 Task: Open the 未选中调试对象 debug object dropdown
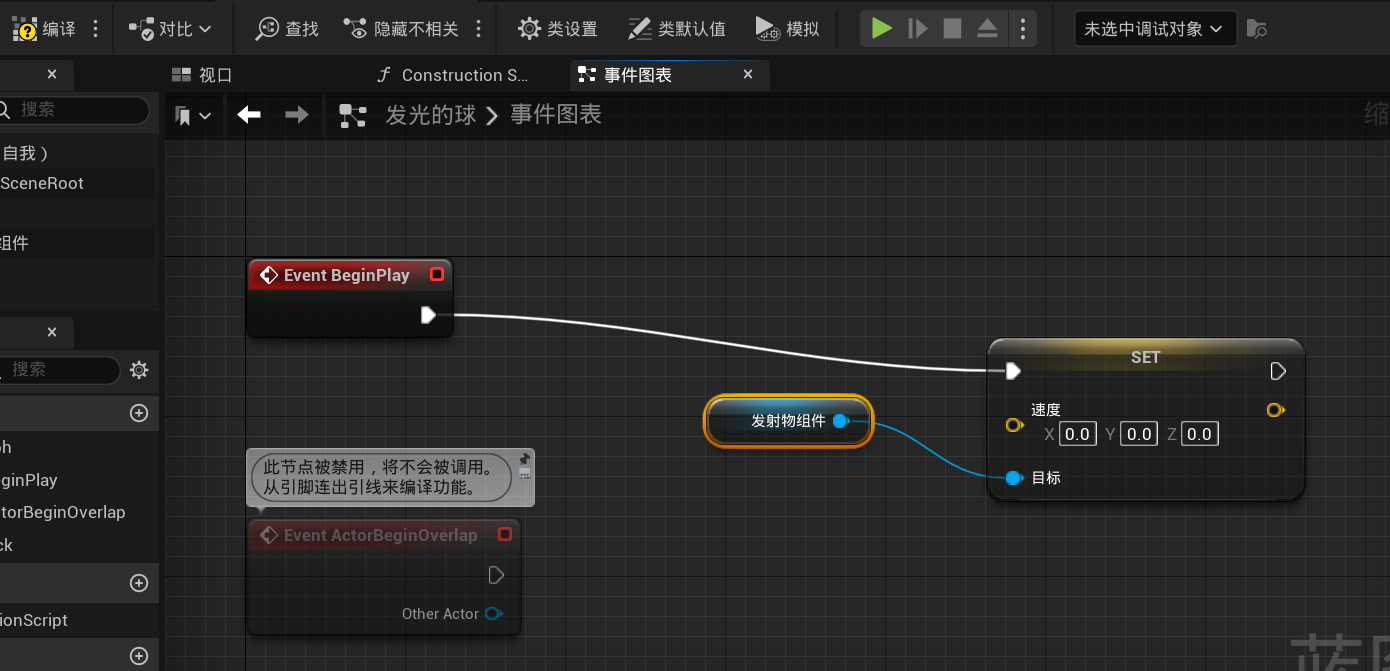pos(1154,29)
